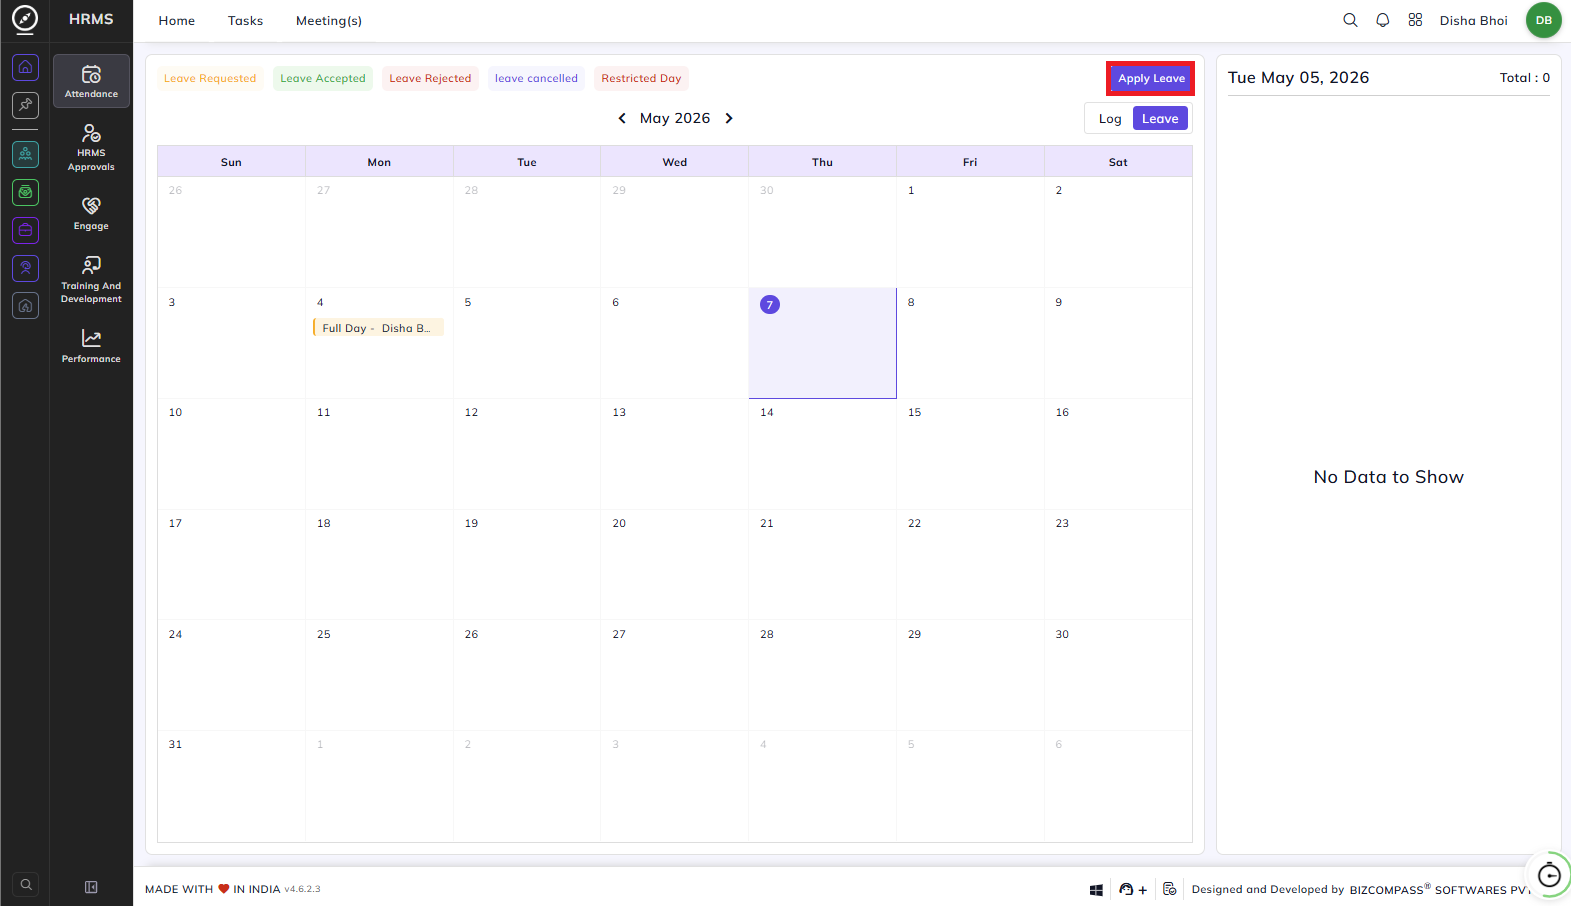Click the leave cancelled legend tag
The image size is (1571, 906).
pyautogui.click(x=536, y=78)
